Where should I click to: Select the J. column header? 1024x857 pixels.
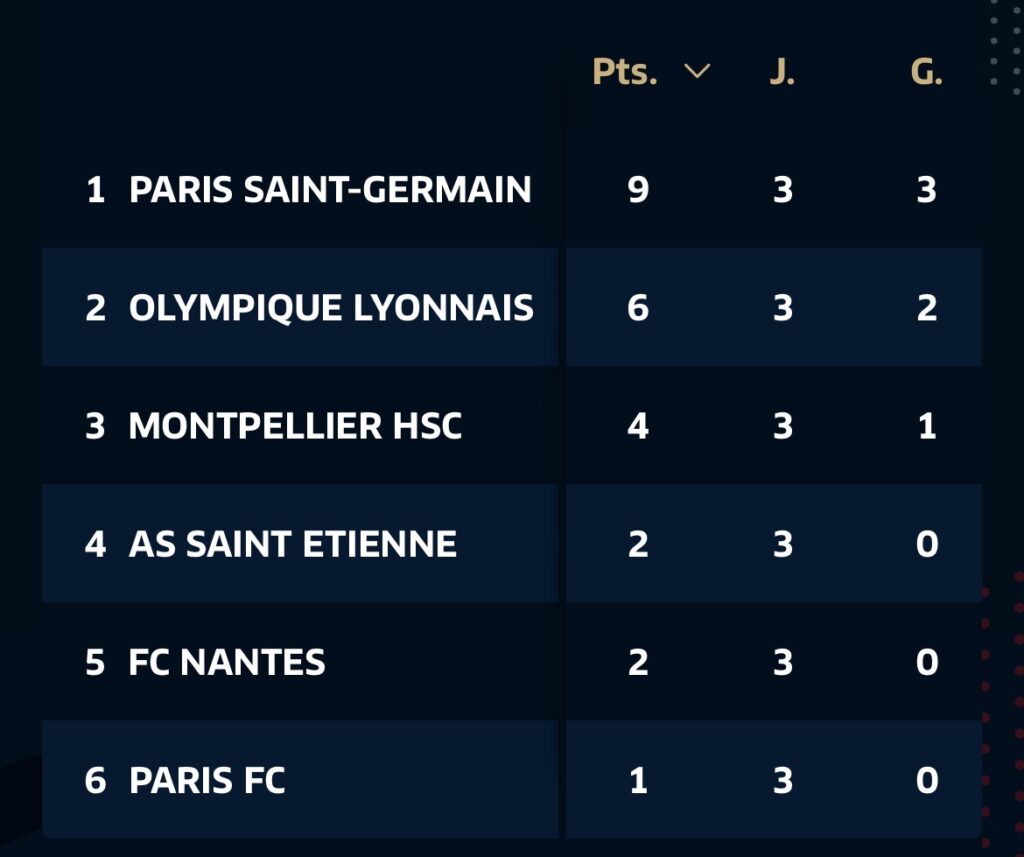[x=782, y=72]
